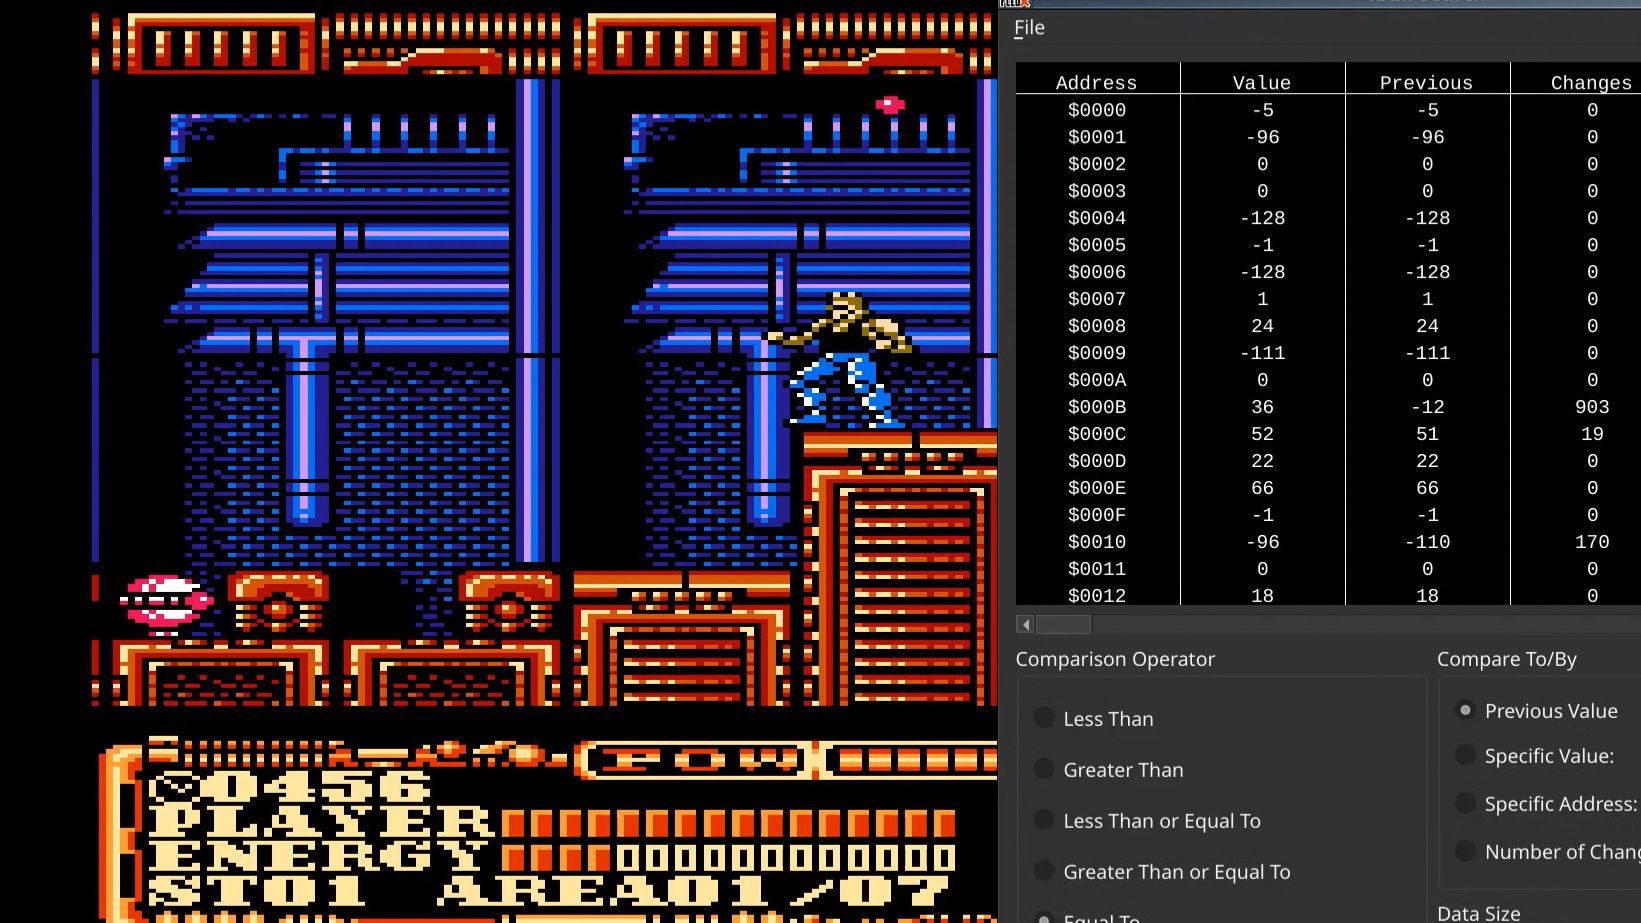Sort results by the Address column header

1096,82
